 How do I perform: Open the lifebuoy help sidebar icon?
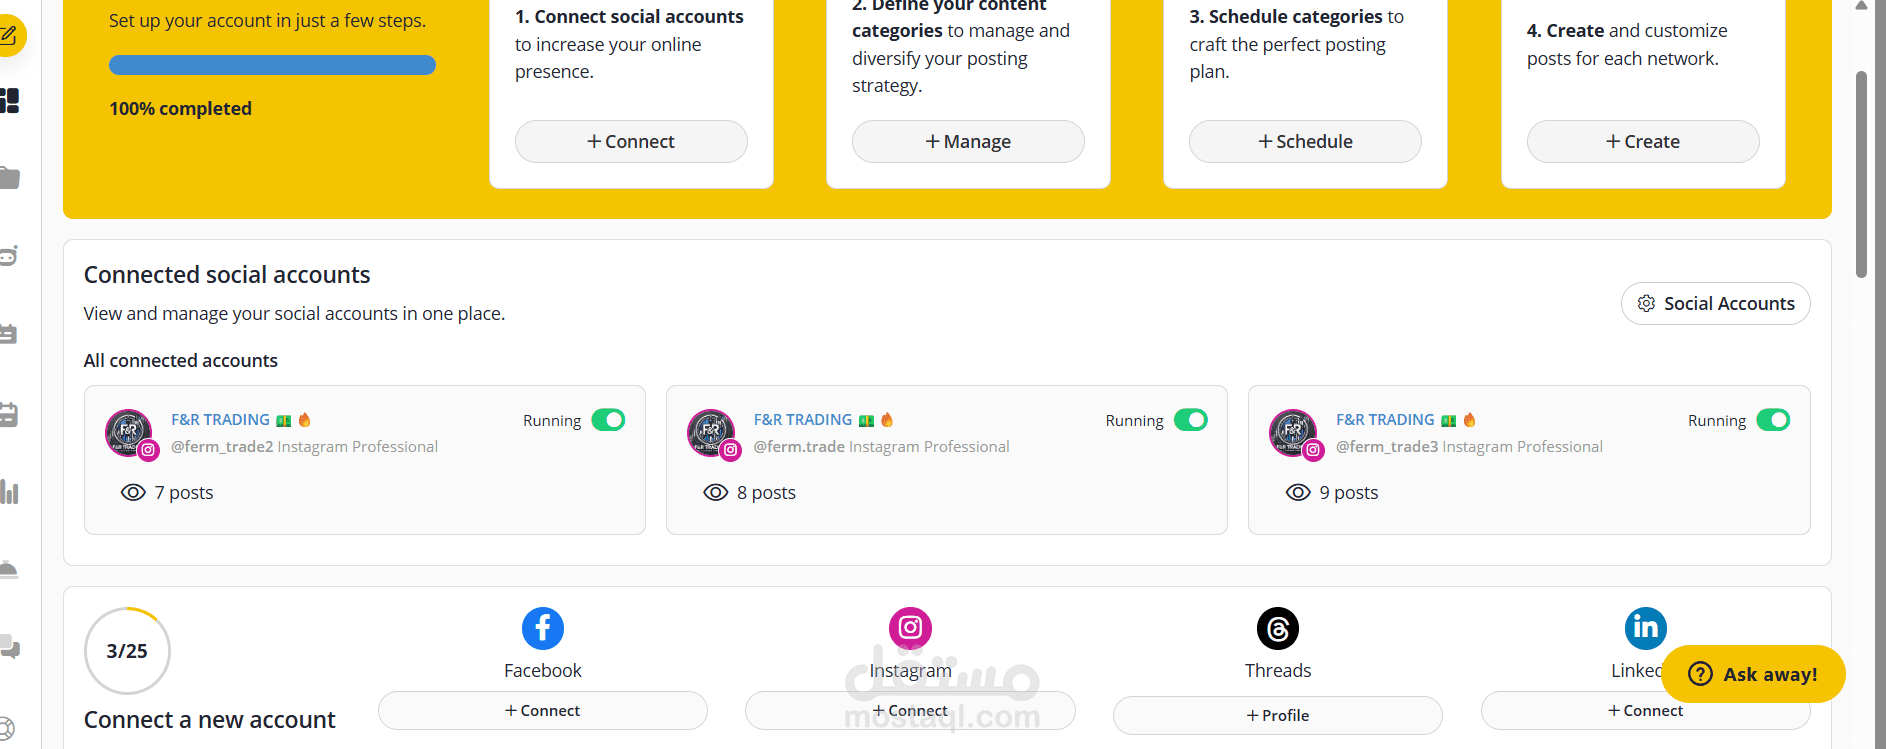pyautogui.click(x=7, y=729)
